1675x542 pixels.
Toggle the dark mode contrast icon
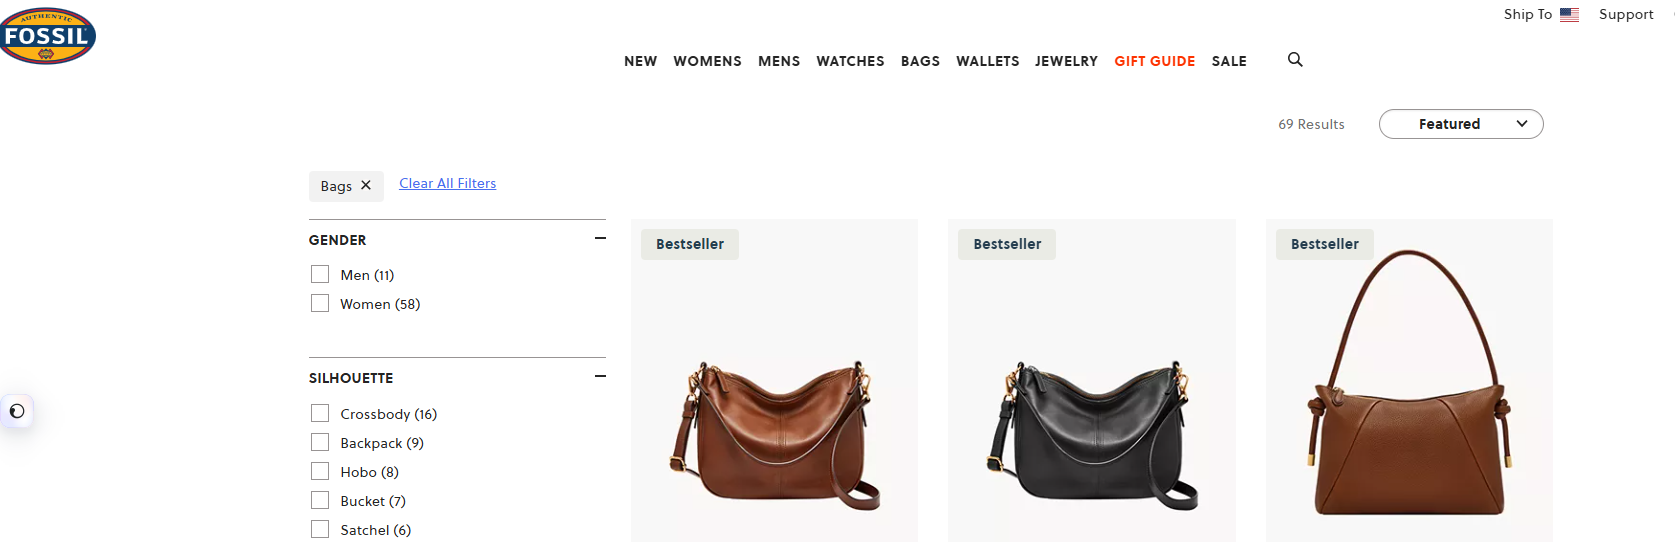17,411
